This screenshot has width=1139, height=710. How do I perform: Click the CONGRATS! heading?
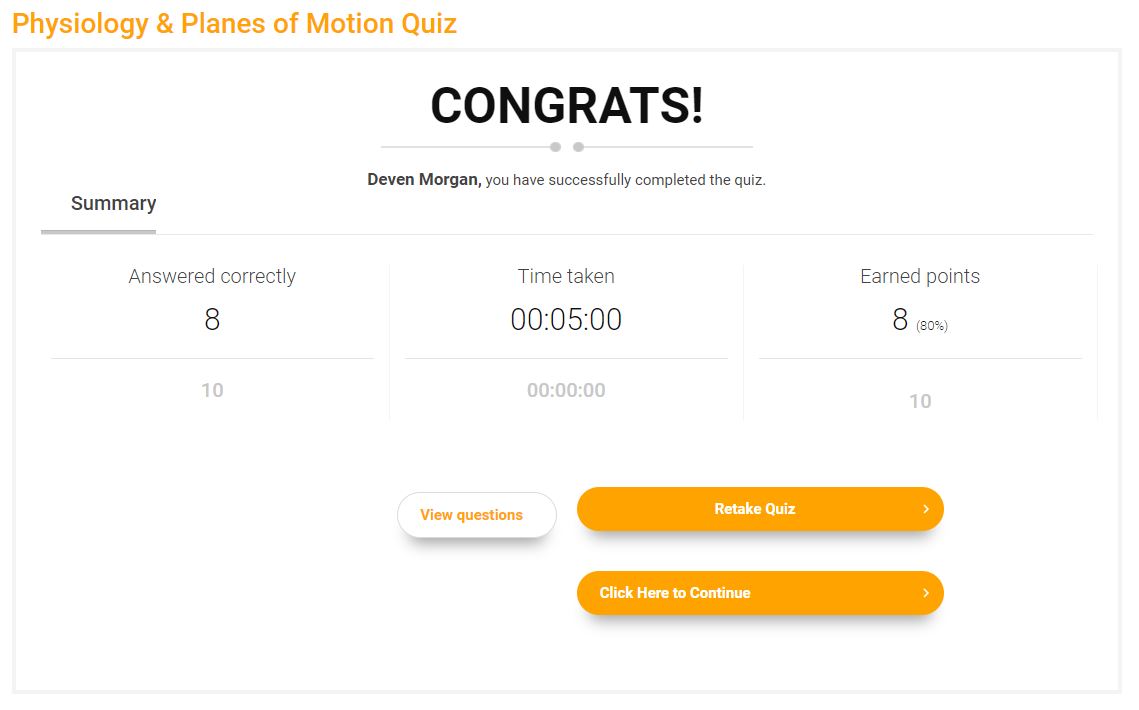click(567, 105)
